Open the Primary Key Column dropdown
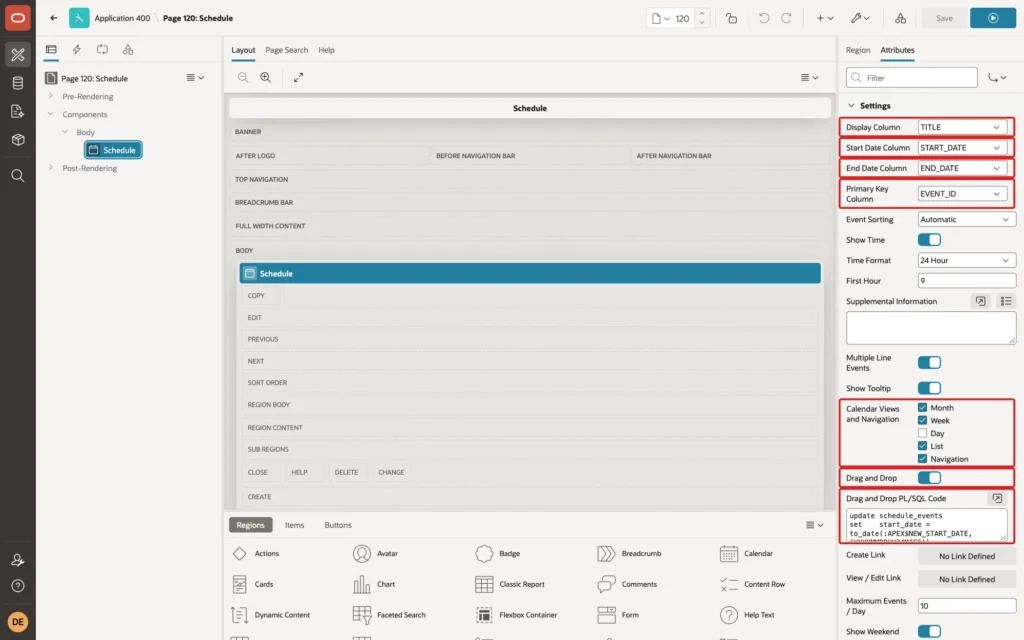This screenshot has height=640, width=1024. (x=962, y=194)
